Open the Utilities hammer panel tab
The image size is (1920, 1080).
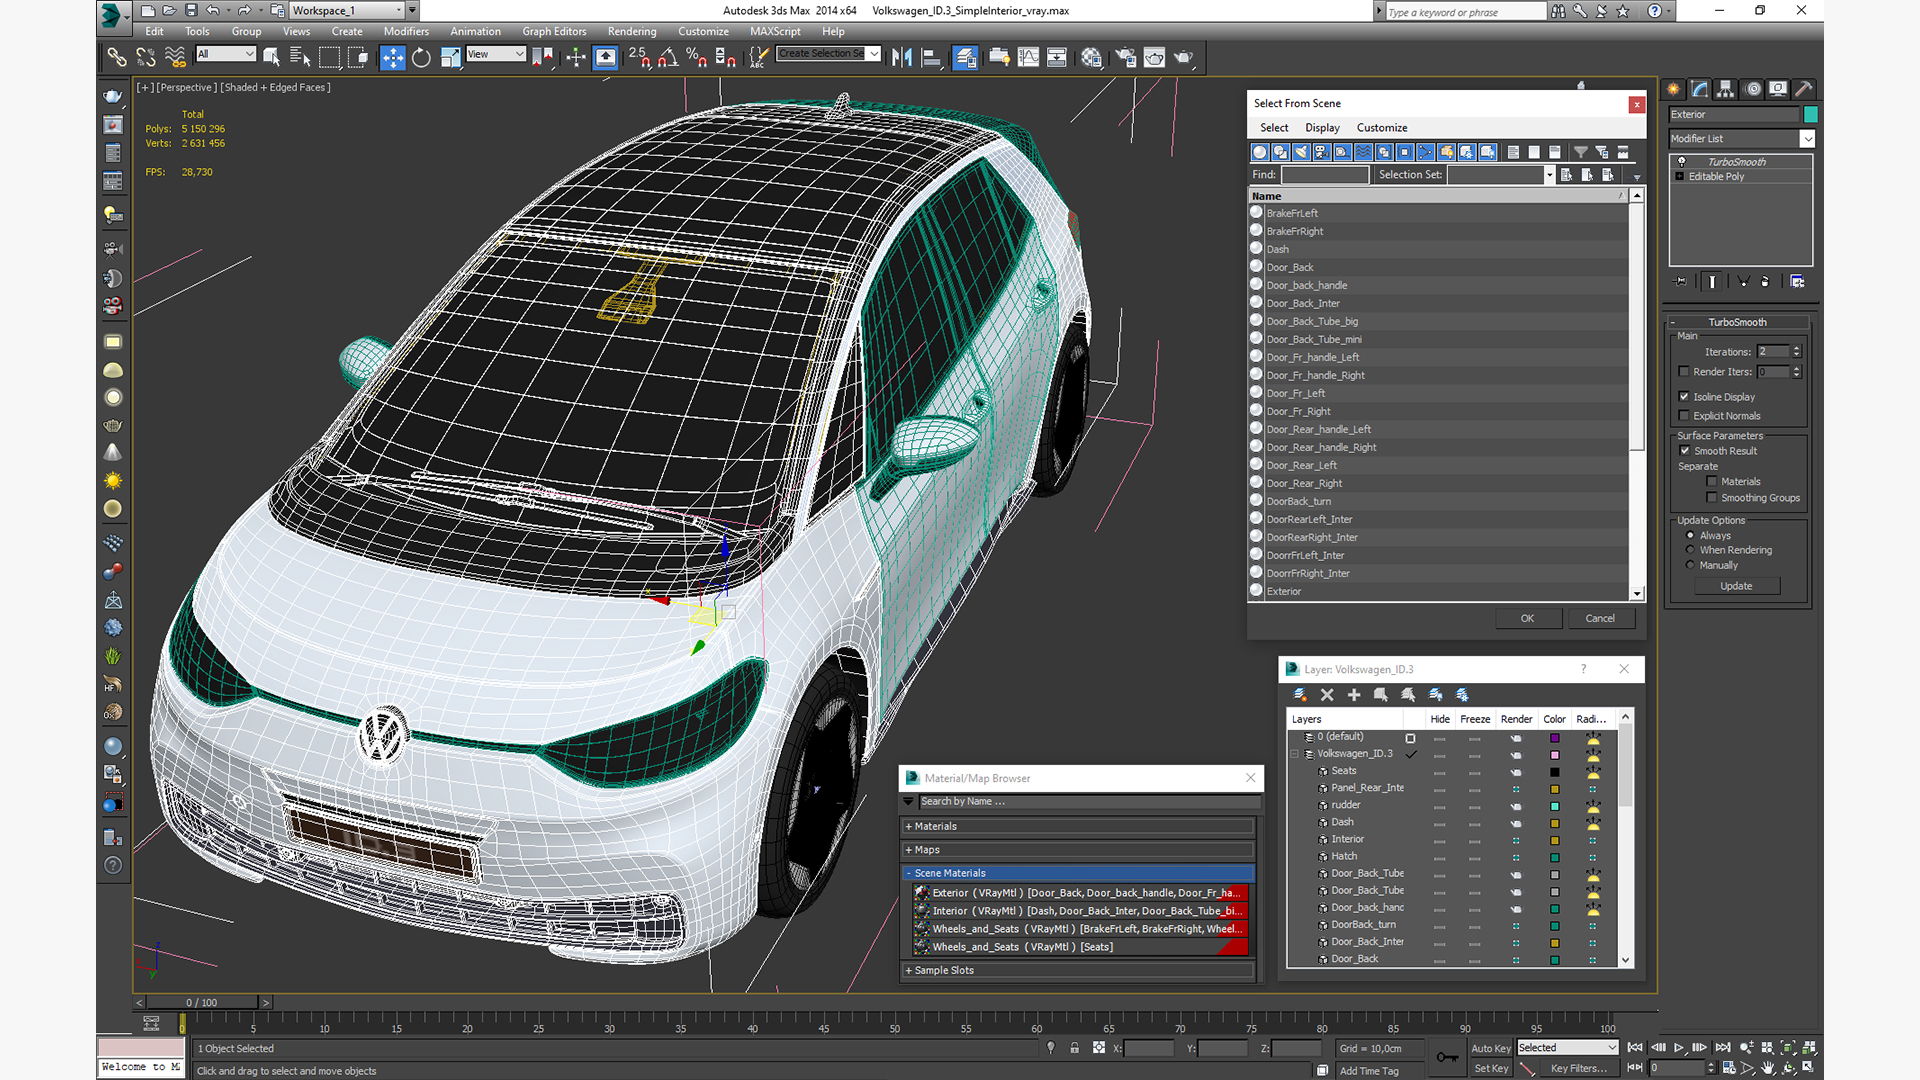coord(1804,89)
